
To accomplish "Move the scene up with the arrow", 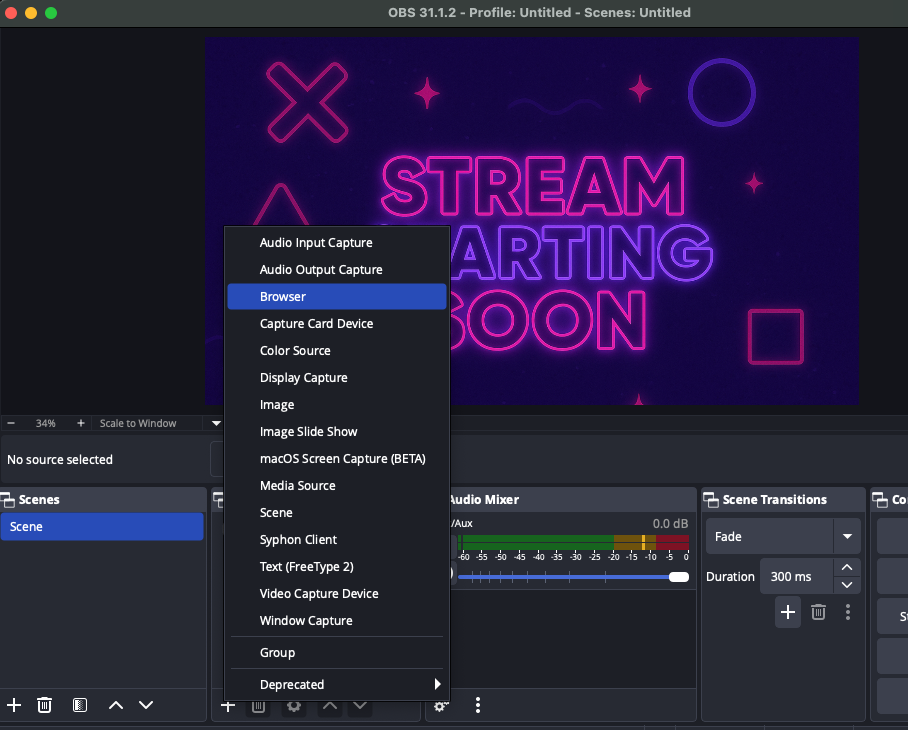I will pyautogui.click(x=116, y=705).
